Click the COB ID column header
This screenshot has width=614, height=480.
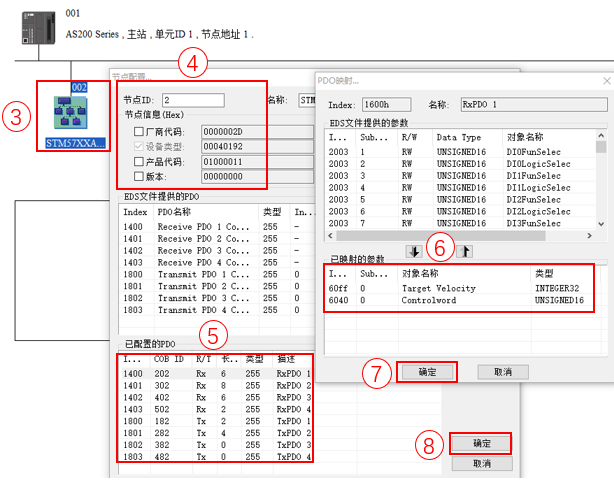(x=169, y=359)
